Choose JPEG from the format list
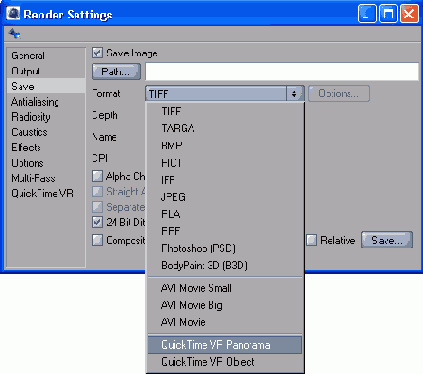Screen dimensions: 423x374 tap(225, 197)
